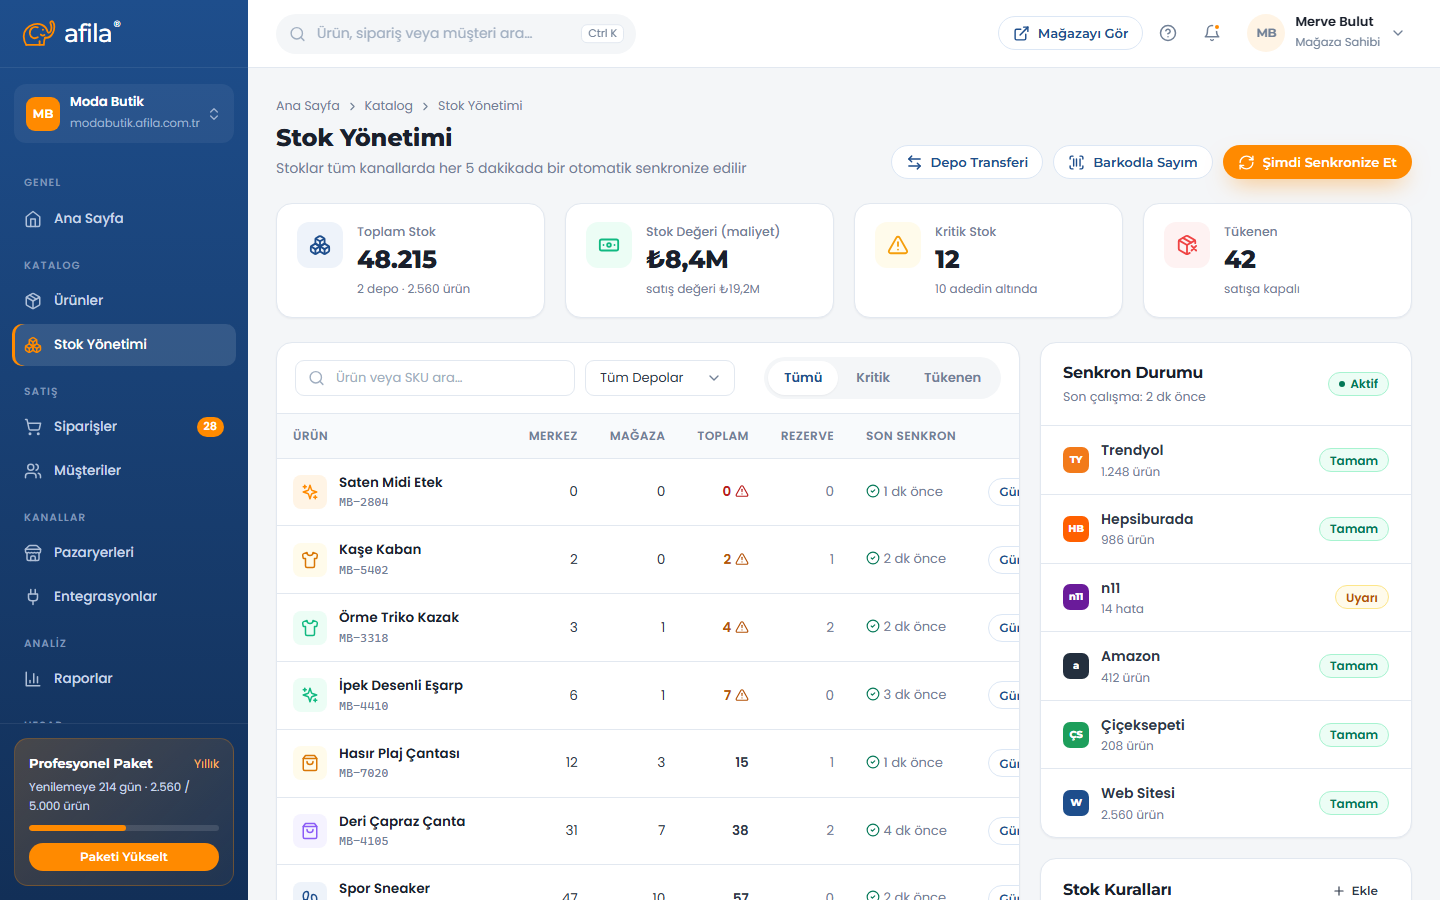
Task: Focus the Ürün veya SKU ara field
Action: (x=435, y=378)
